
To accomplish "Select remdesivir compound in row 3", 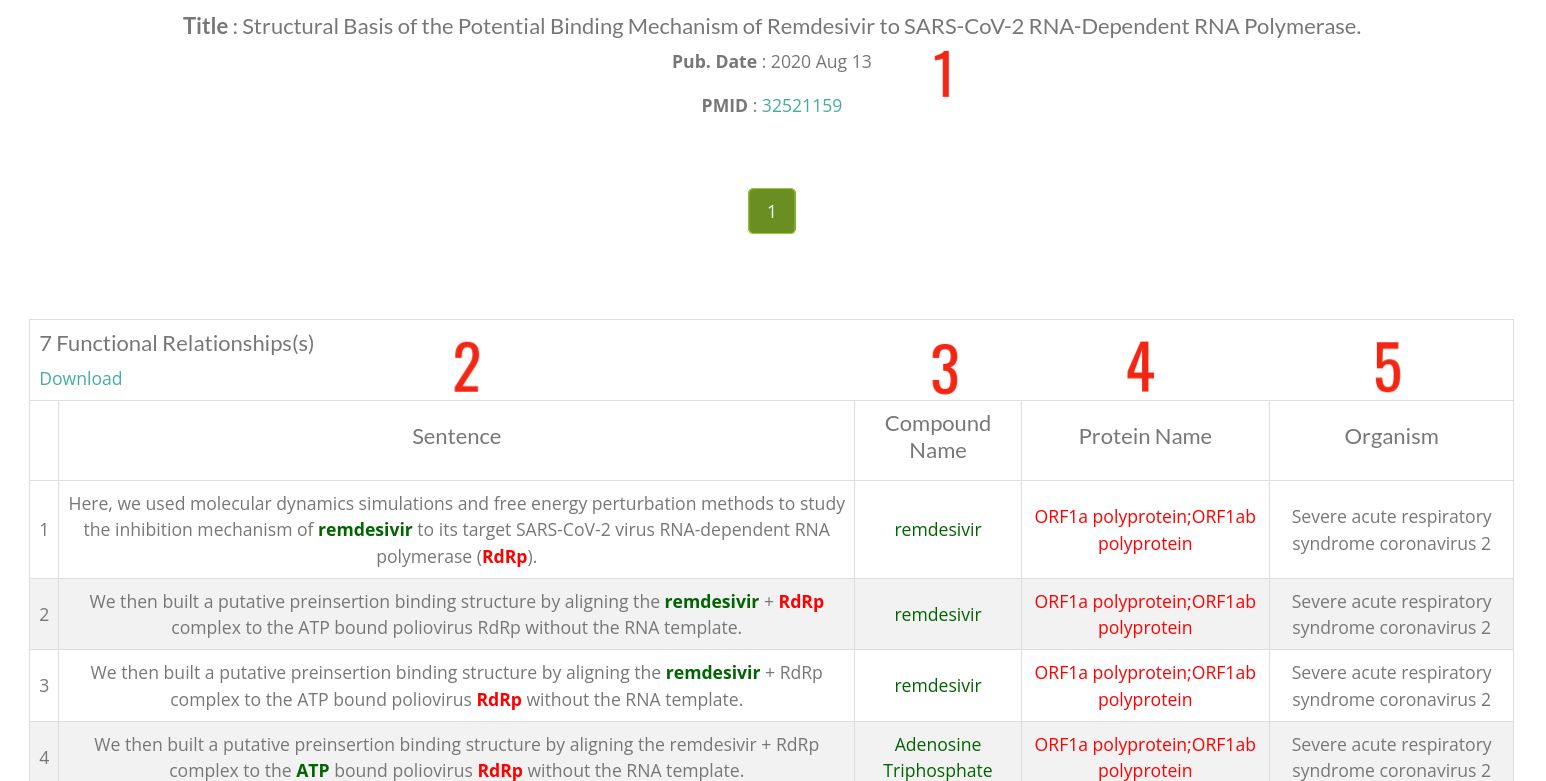I will coord(938,686).
